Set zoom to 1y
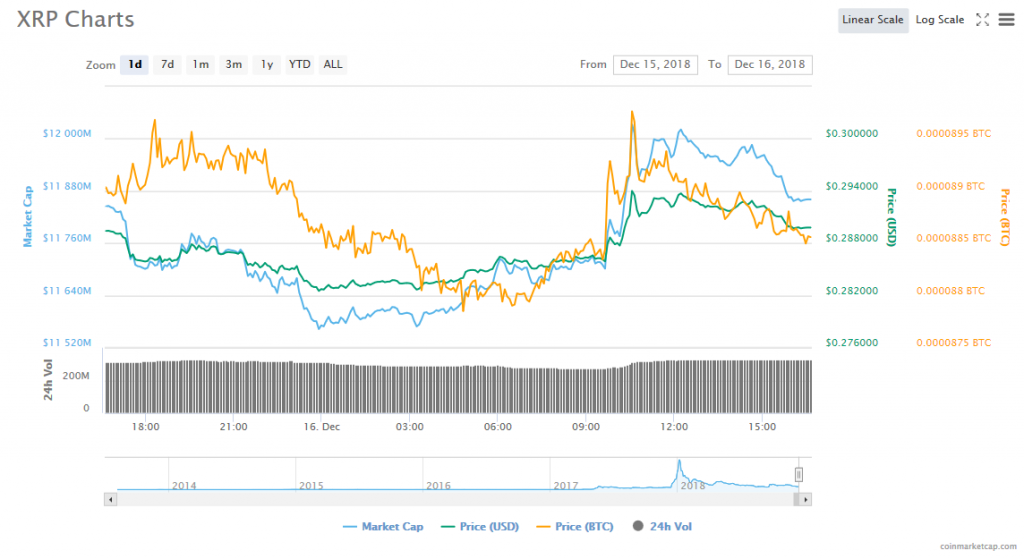 tap(266, 65)
